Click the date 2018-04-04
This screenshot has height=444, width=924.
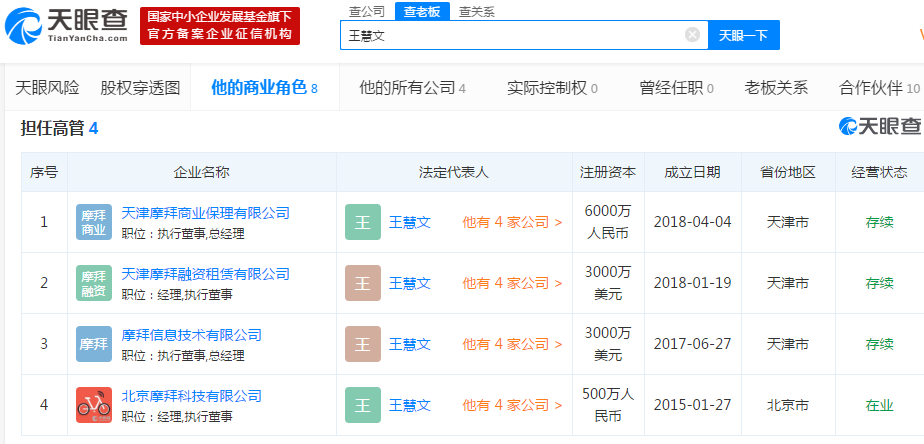(692, 222)
